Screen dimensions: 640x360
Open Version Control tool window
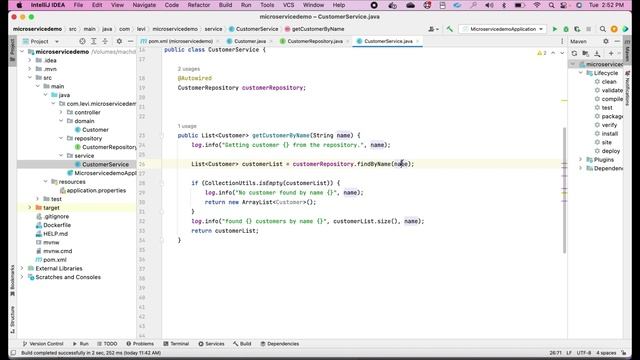pyautogui.click(x=43, y=344)
